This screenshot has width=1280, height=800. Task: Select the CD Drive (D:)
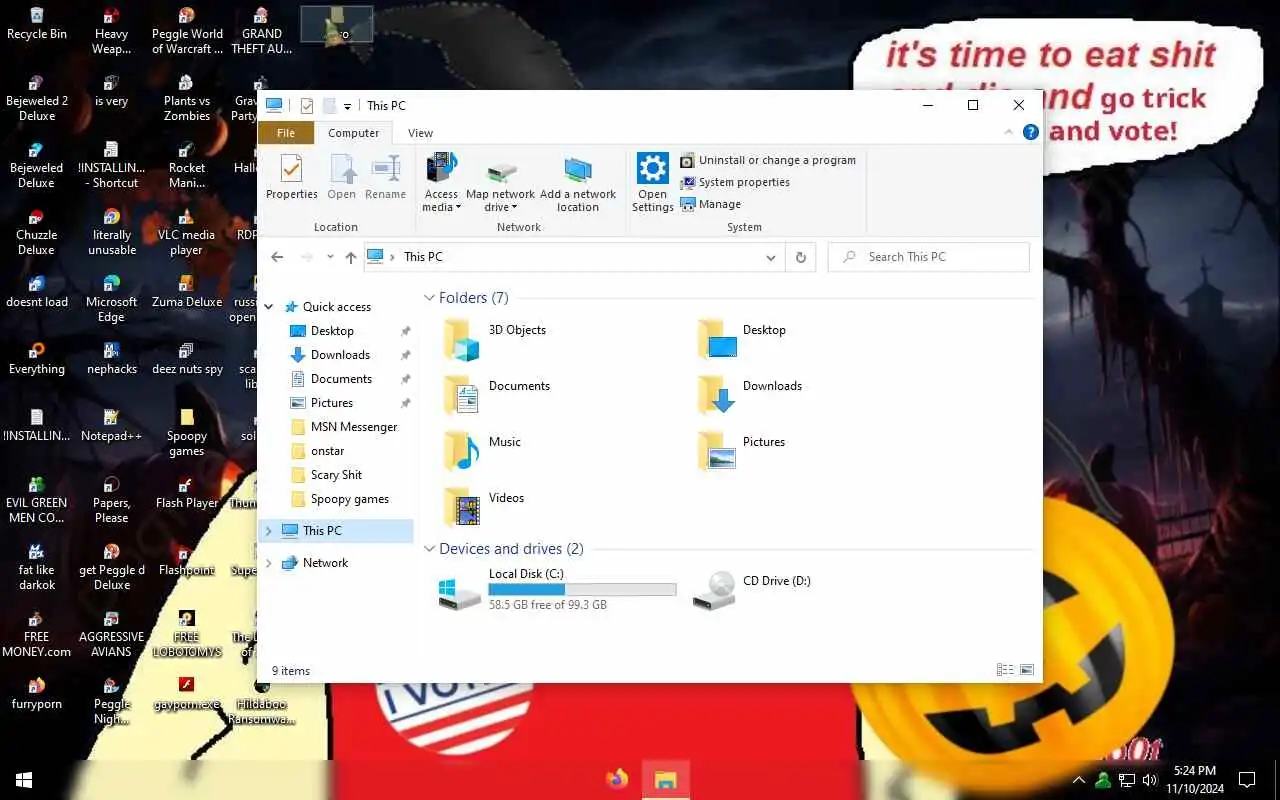(x=752, y=590)
